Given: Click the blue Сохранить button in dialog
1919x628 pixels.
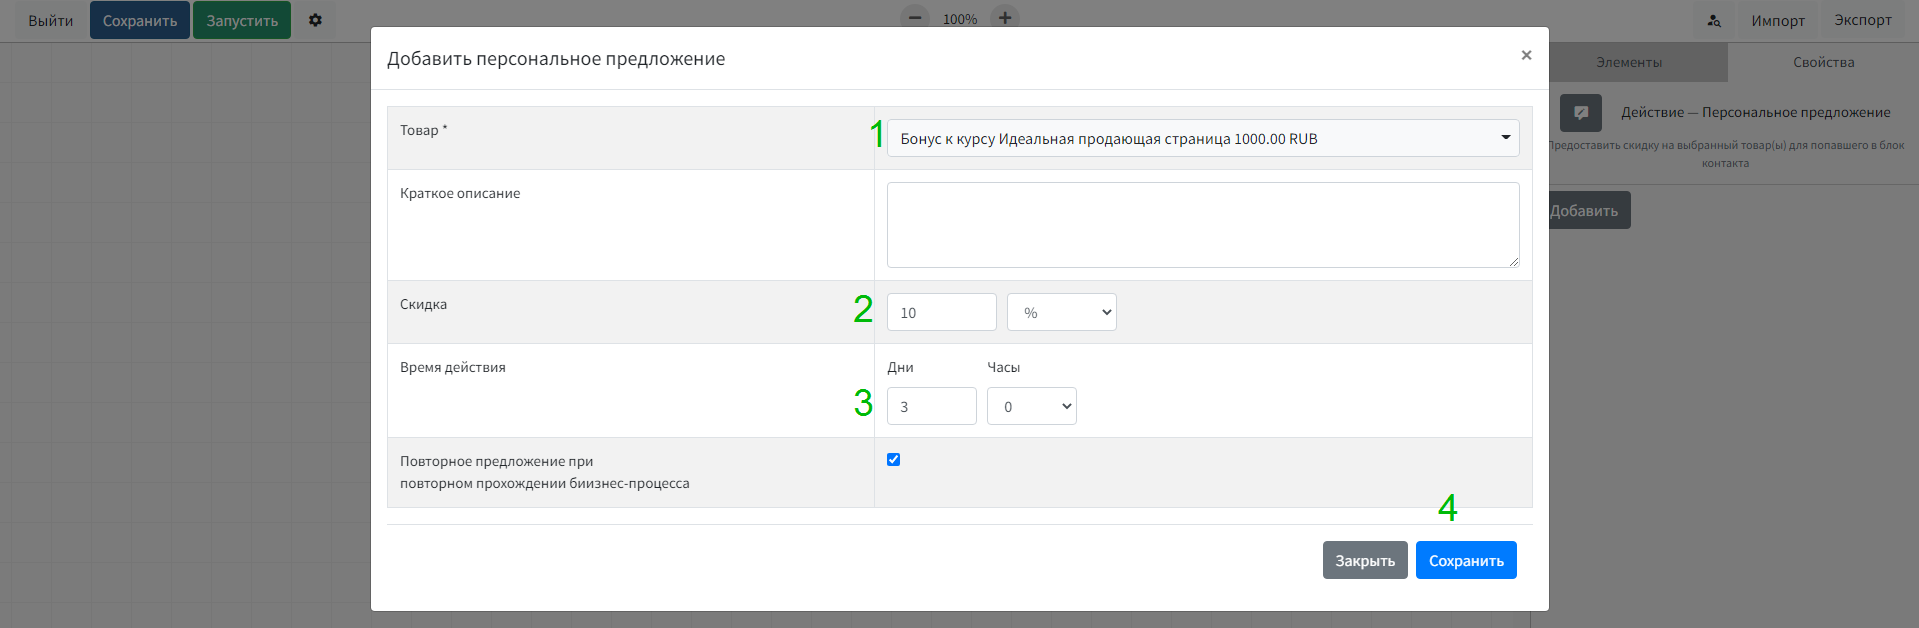Looking at the screenshot, I should click(x=1465, y=560).
